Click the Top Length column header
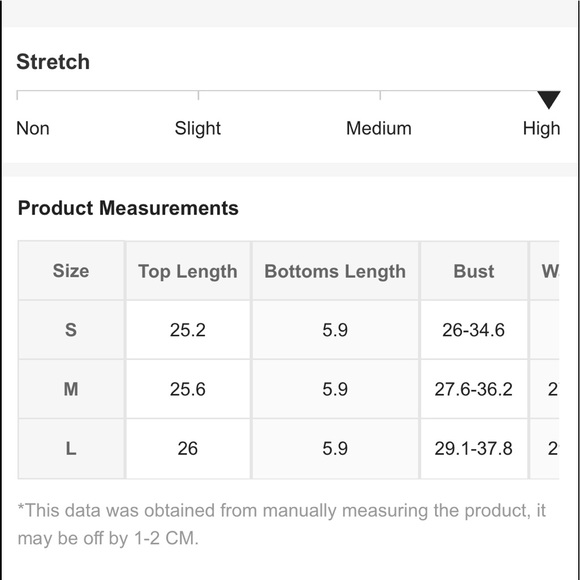Screen dimensions: 580x580 tap(188, 271)
